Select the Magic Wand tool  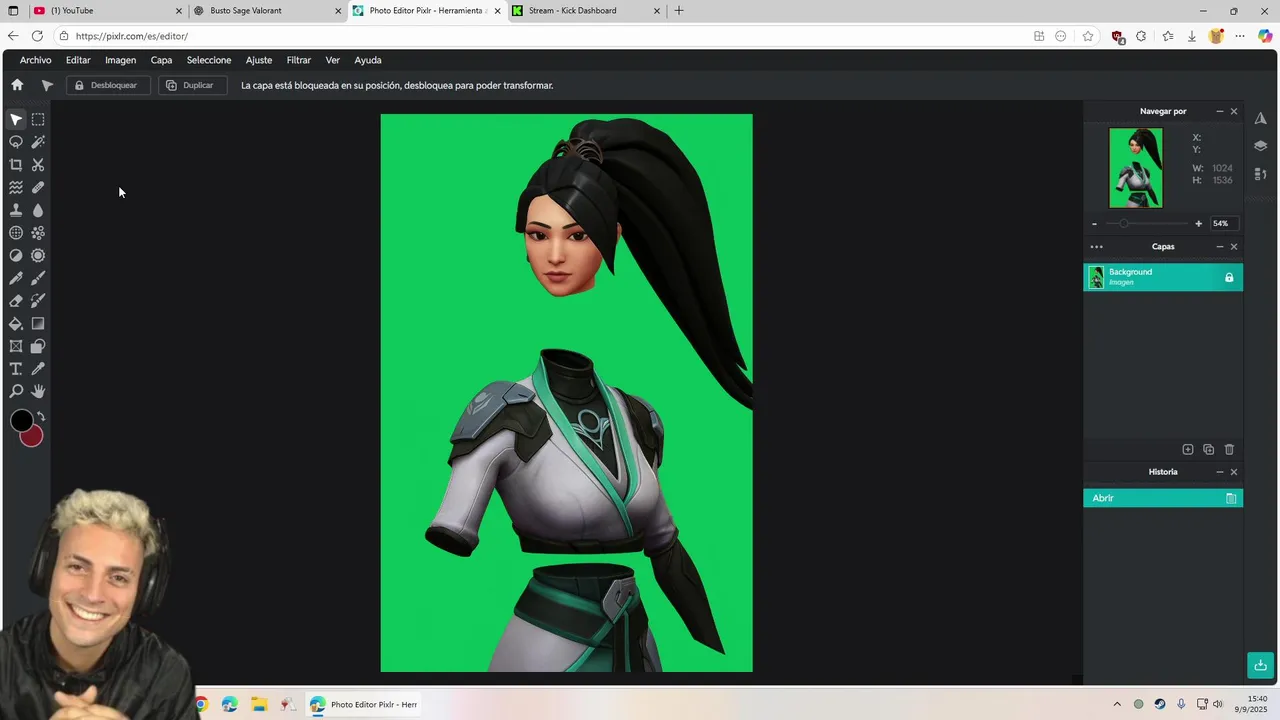click(x=38, y=142)
